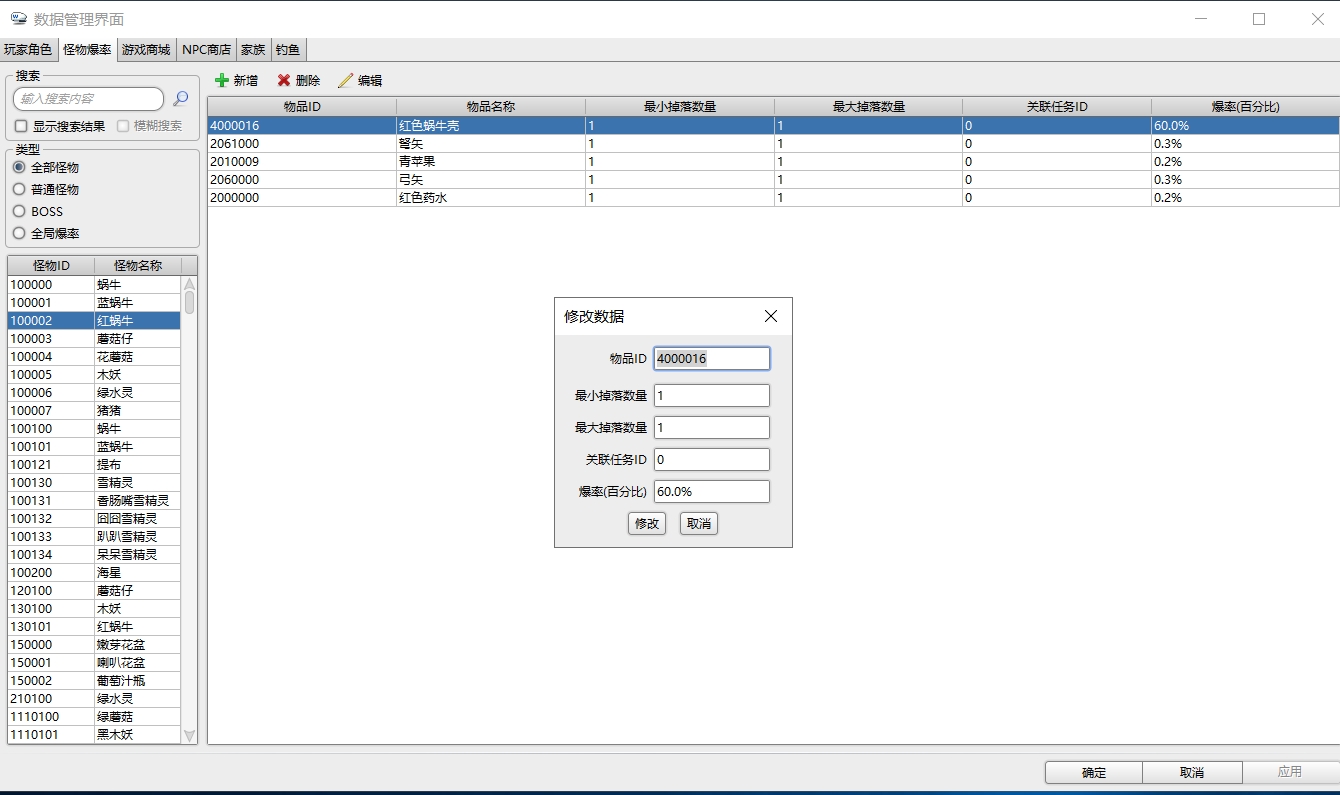Open the 游戏商城 tab

(x=146, y=49)
